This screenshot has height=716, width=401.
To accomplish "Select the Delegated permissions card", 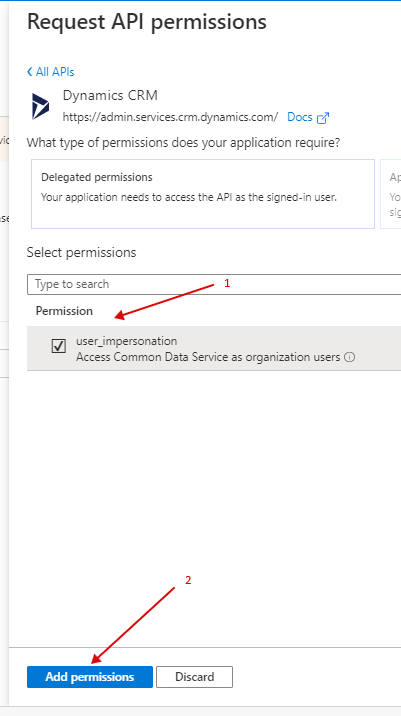I will 203,194.
